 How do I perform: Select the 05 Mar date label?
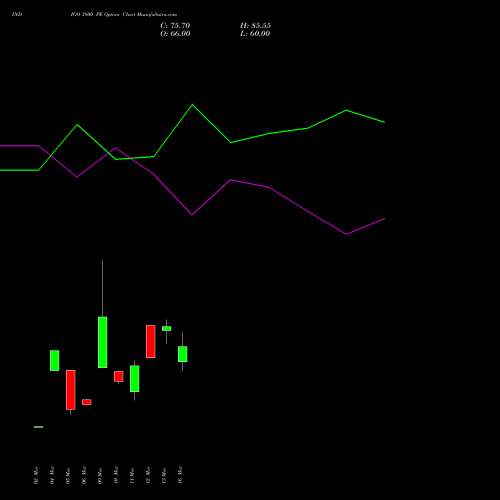tap(68, 475)
